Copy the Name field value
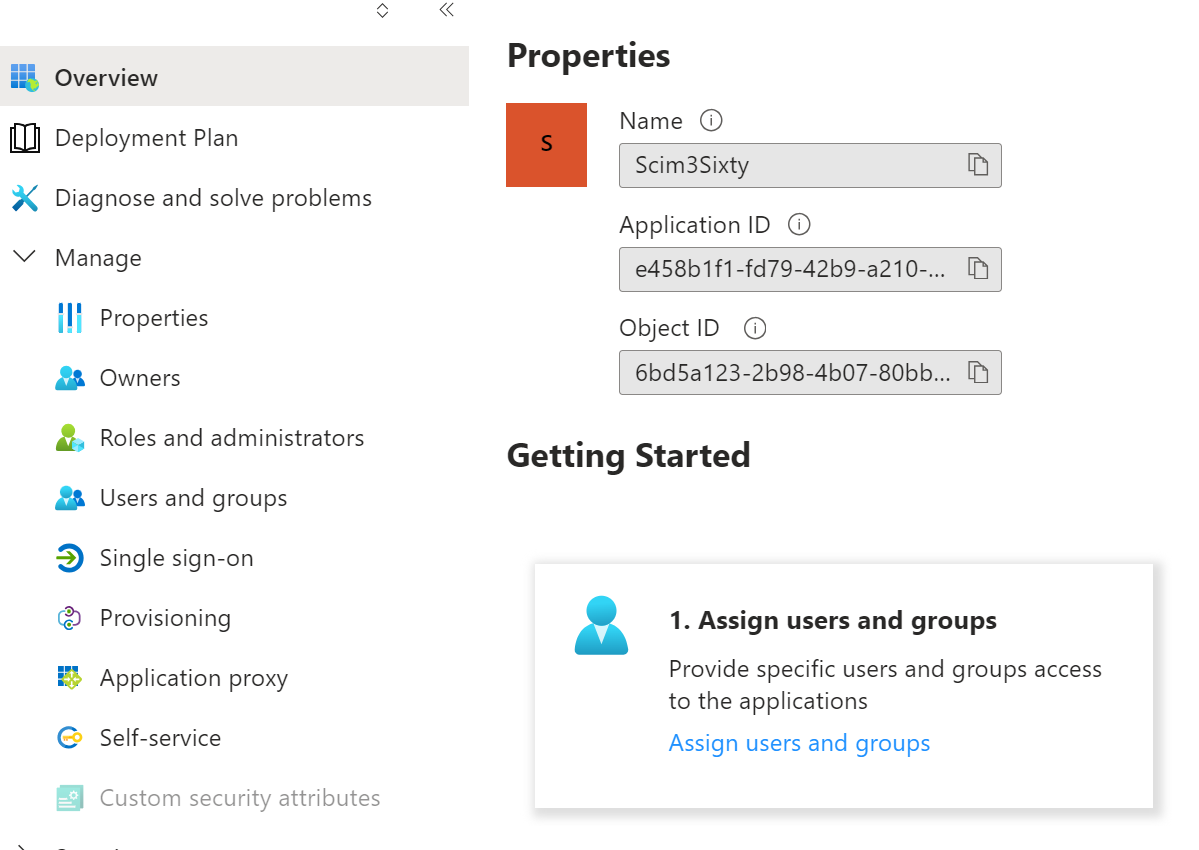This screenshot has height=850, width=1199. pos(978,165)
